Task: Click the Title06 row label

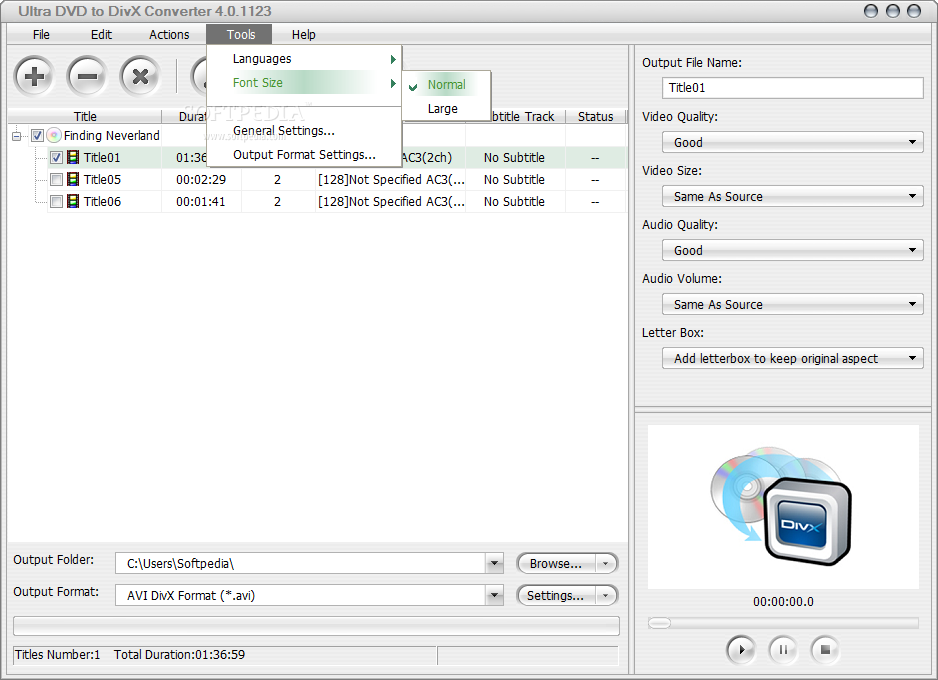Action: 102,202
